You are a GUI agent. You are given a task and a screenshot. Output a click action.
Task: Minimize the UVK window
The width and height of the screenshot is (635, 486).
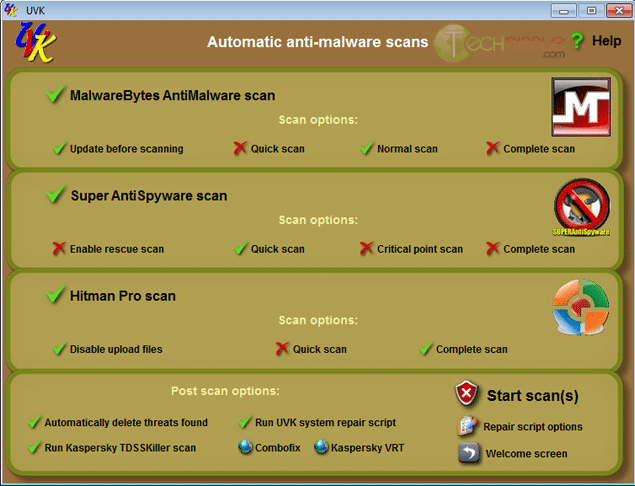pyautogui.click(x=563, y=11)
